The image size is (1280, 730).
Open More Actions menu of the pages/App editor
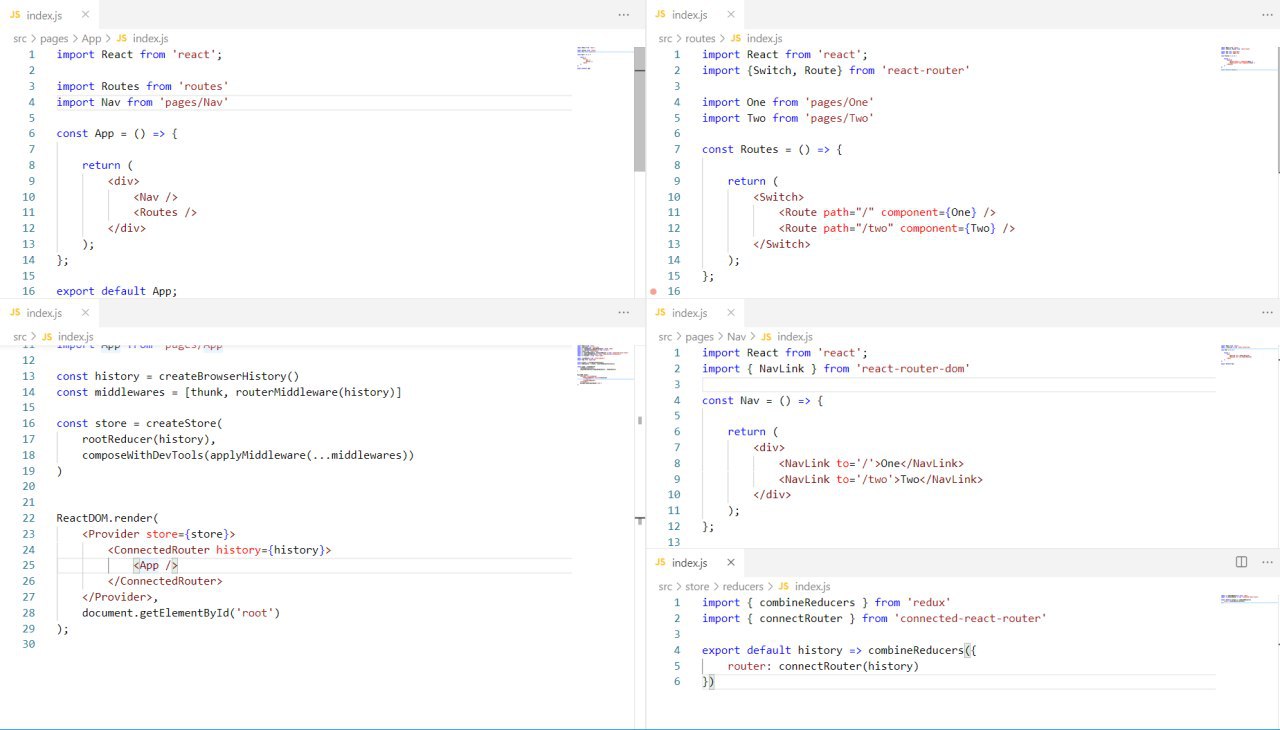click(x=624, y=15)
